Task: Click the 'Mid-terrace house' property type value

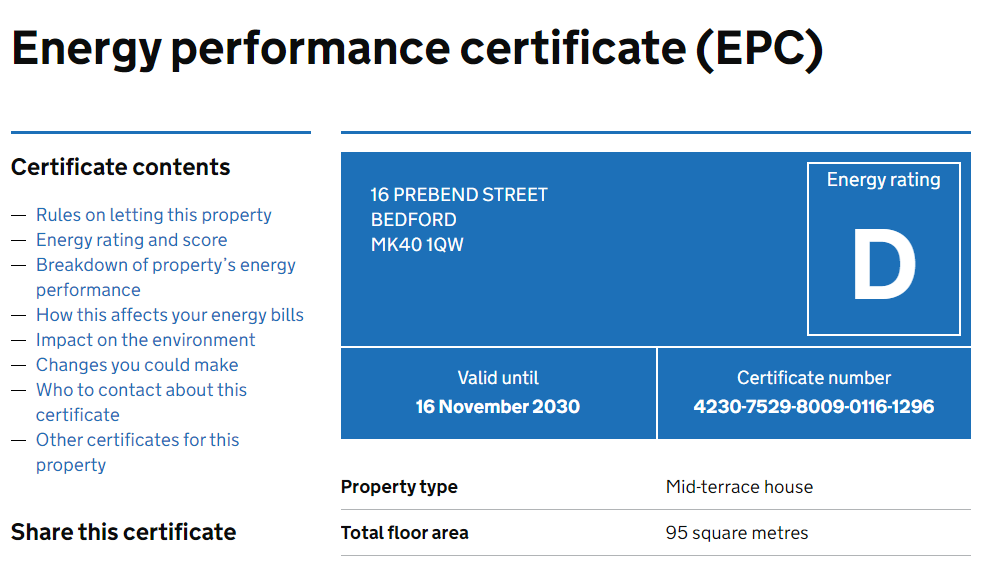Action: (739, 487)
